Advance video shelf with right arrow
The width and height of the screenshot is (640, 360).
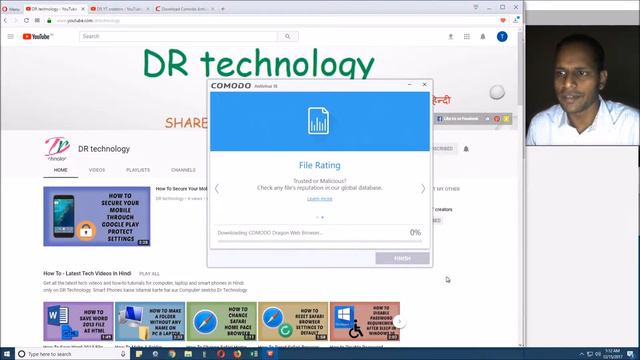[400, 322]
